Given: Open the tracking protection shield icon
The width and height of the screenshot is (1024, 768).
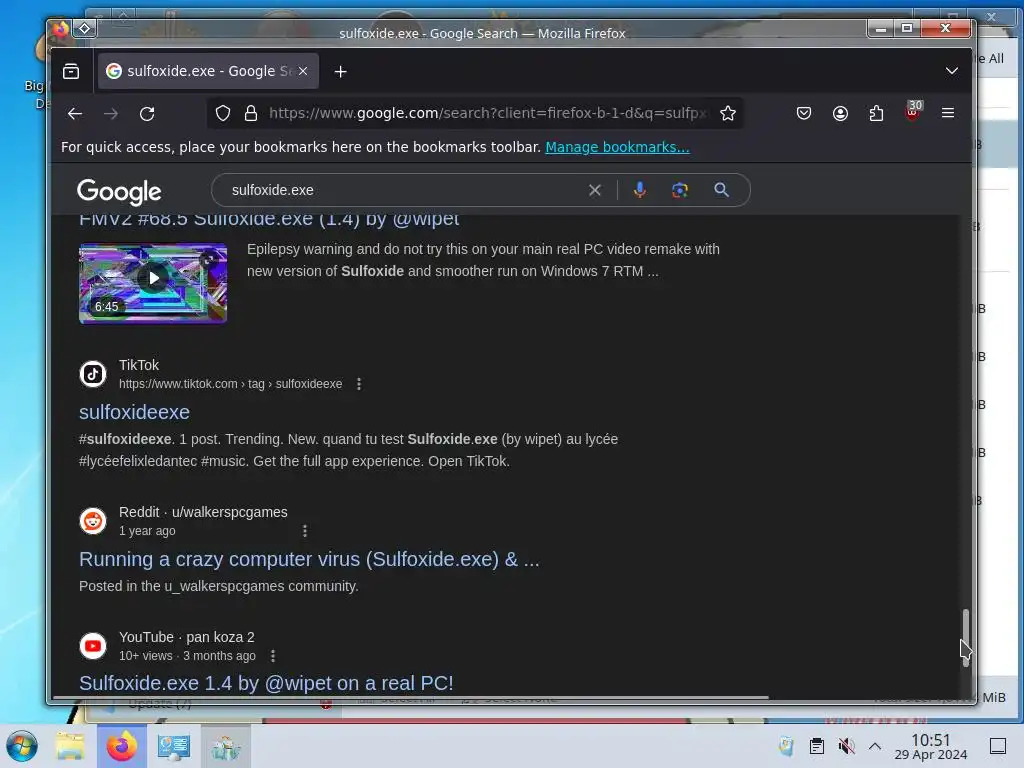Looking at the screenshot, I should [223, 114].
